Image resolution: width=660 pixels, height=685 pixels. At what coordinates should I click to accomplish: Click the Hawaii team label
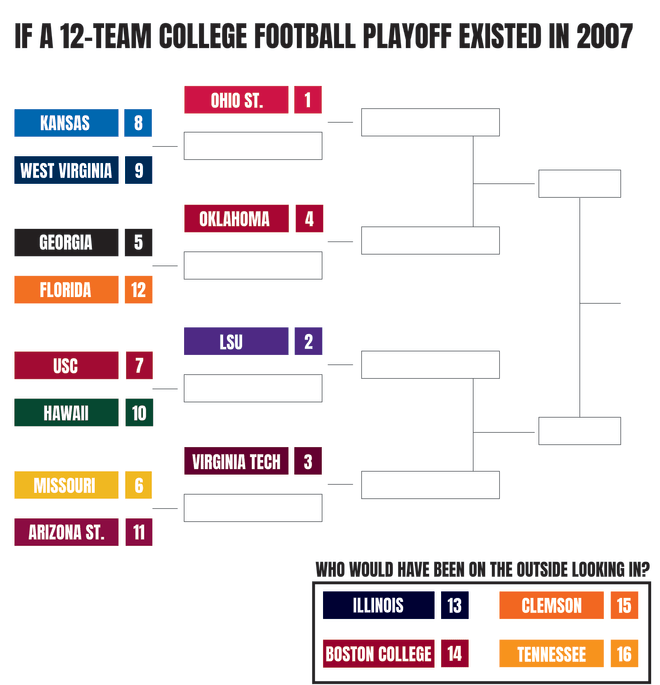66,412
